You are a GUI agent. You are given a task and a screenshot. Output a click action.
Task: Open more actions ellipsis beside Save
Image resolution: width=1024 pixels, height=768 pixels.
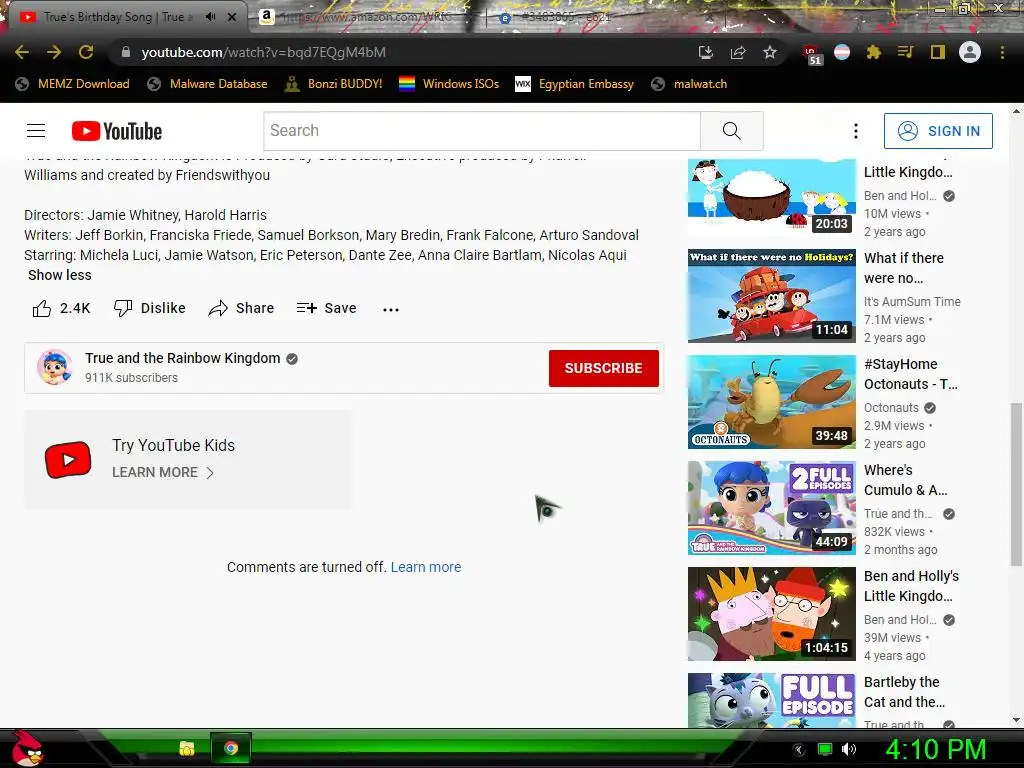coord(391,310)
